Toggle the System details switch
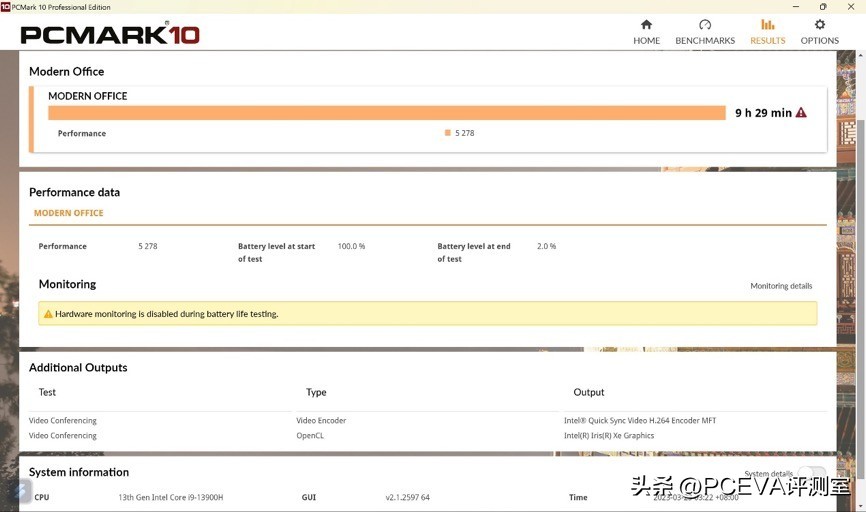The width and height of the screenshot is (866, 512). point(812,473)
